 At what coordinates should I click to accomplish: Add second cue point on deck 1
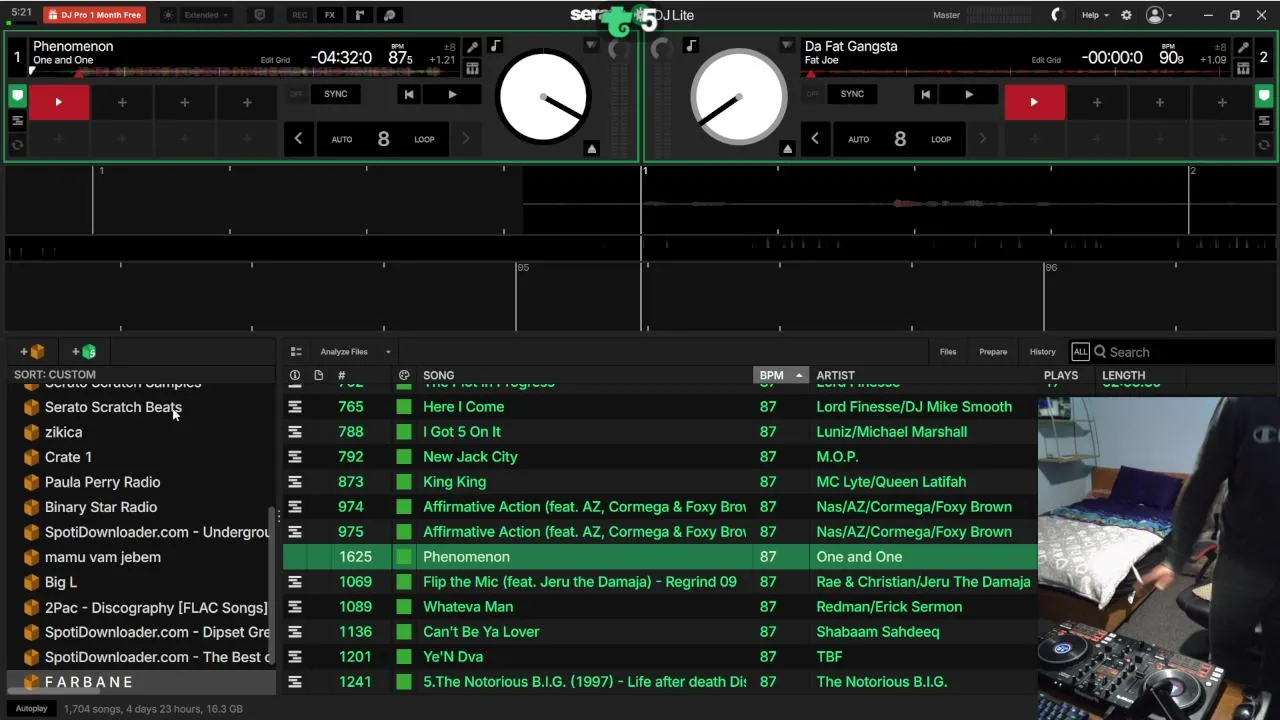122,102
